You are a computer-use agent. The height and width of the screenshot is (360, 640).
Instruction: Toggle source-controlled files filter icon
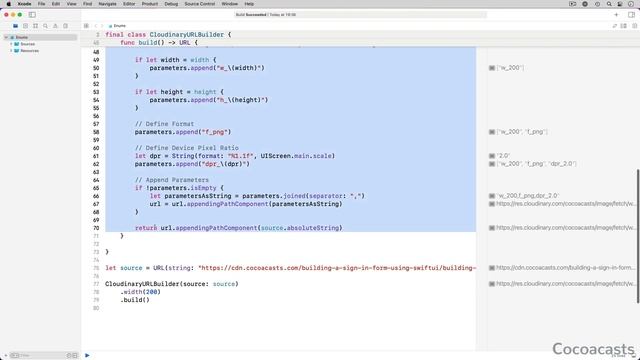(x=75, y=356)
